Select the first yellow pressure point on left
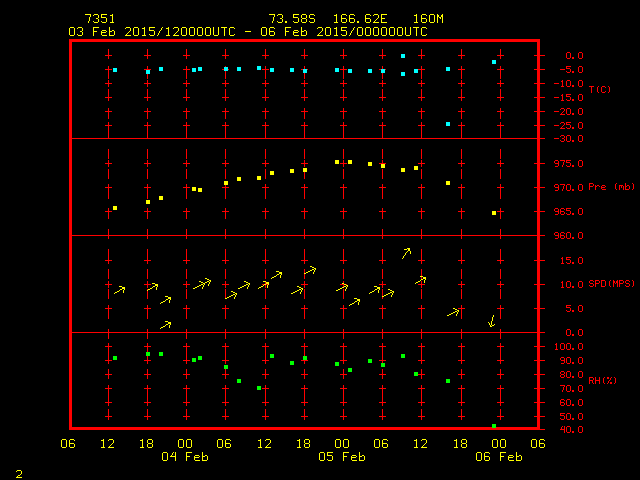This screenshot has width=640, height=480. pos(115,208)
